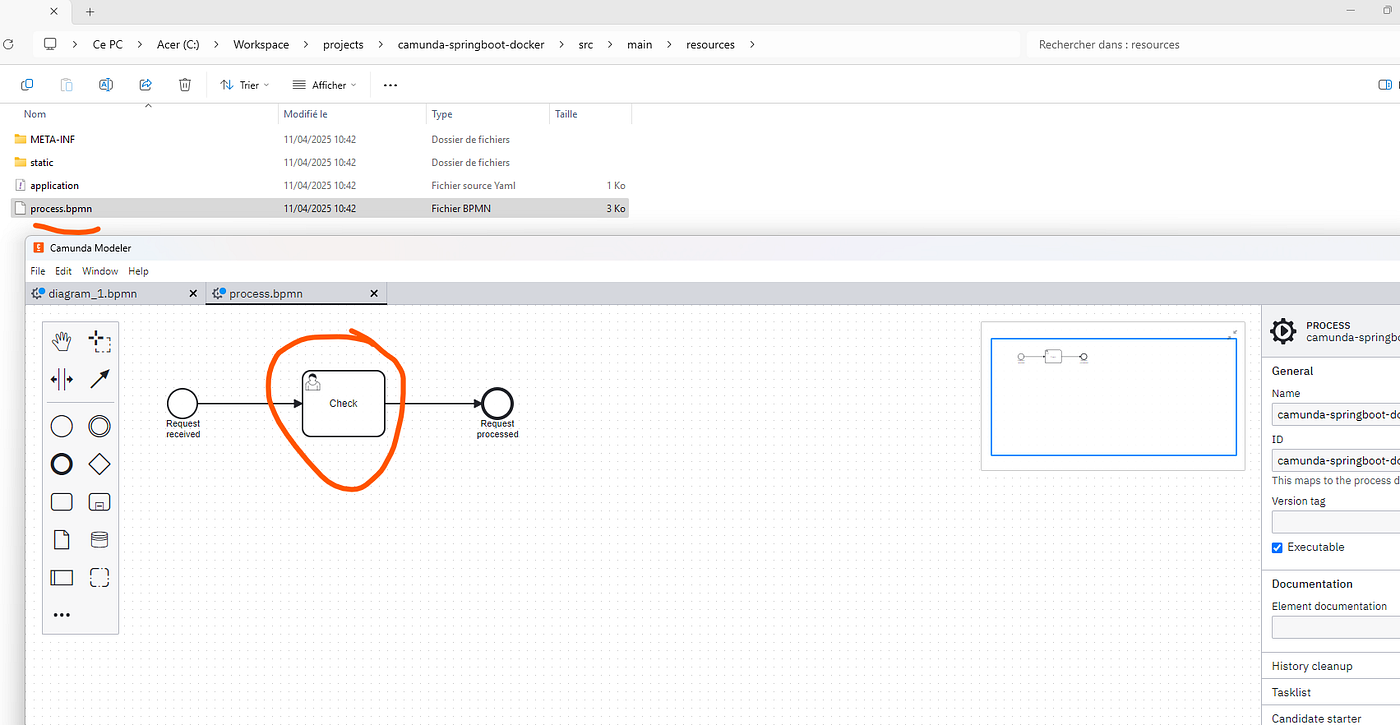Screen dimensions: 1400x725
Task: Click the Name field in the properties panel
Action: (x=1336, y=415)
